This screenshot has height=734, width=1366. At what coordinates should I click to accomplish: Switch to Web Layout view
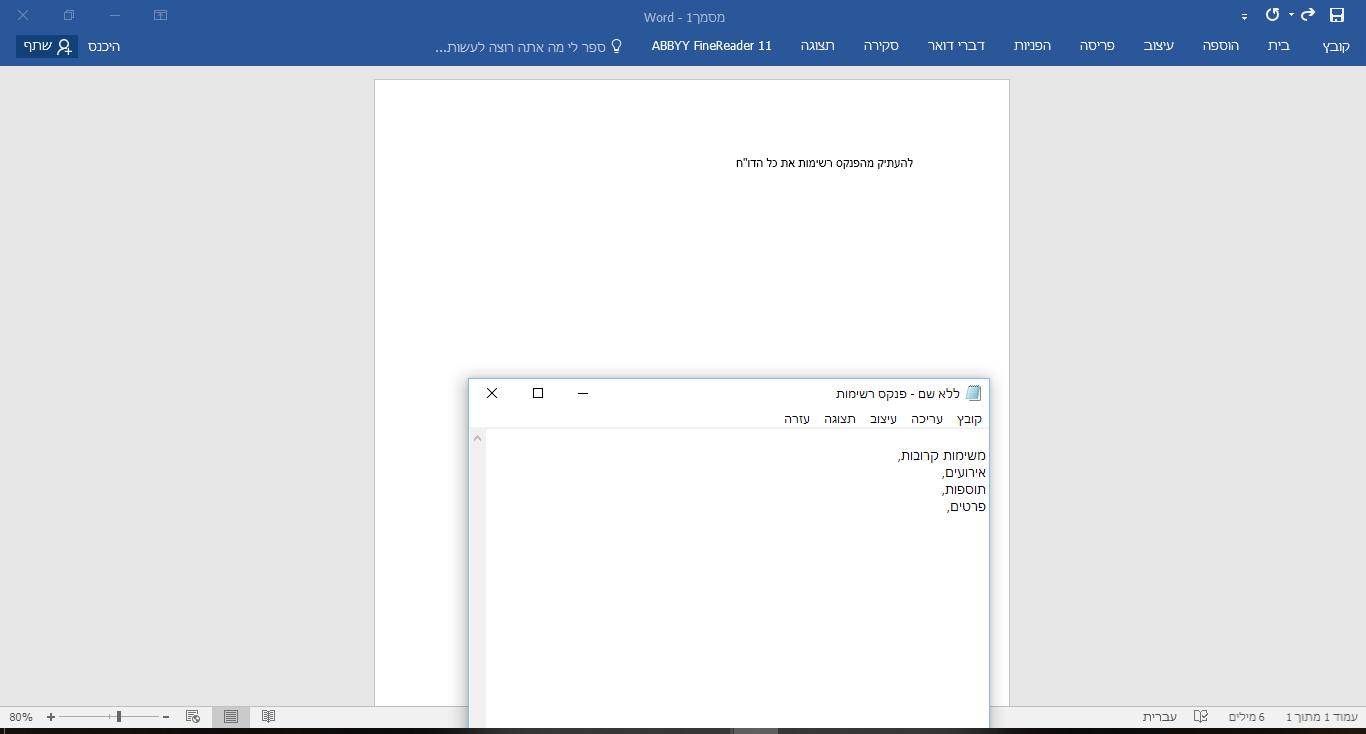pos(194,717)
